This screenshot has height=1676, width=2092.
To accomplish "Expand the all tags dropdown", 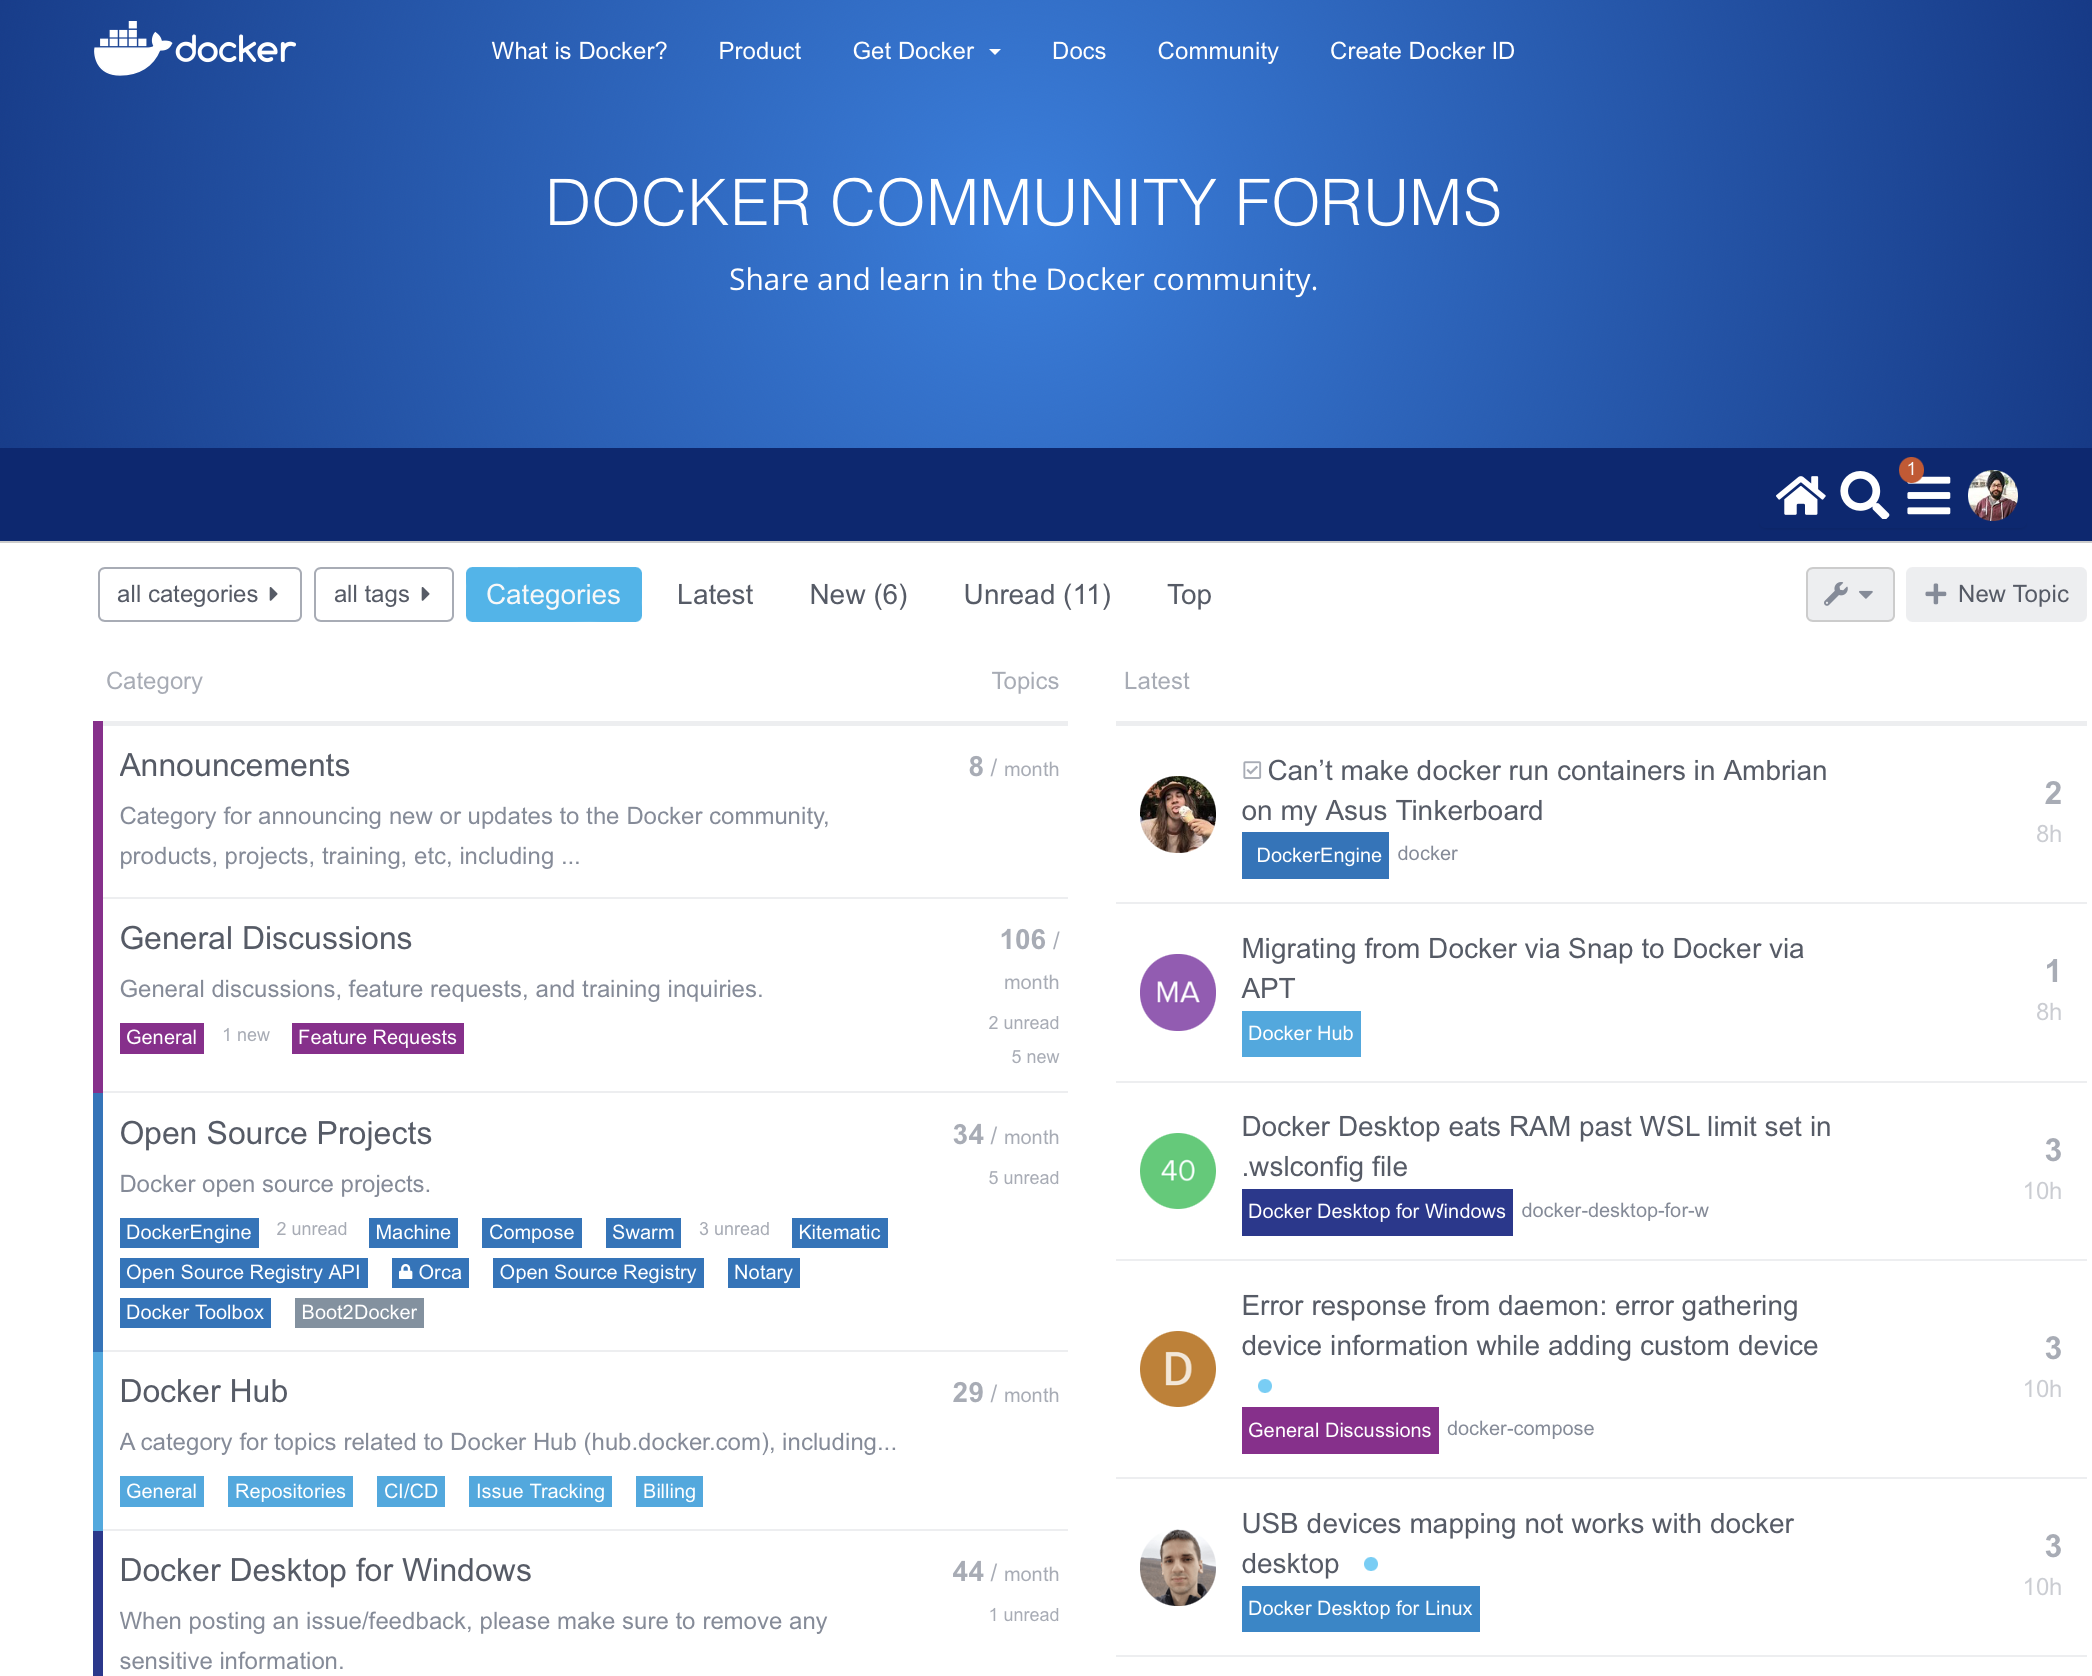I will tap(383, 594).
